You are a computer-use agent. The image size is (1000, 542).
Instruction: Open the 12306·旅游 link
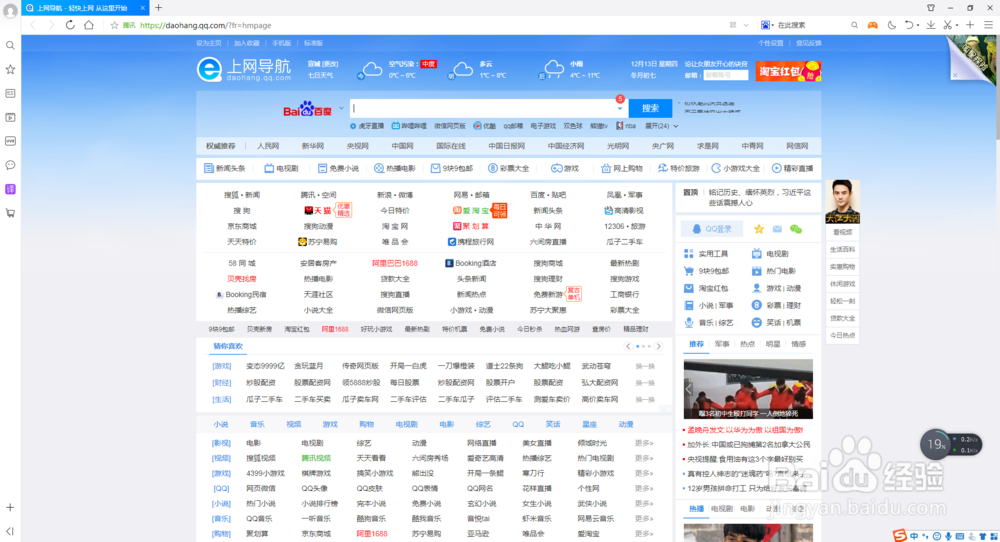pos(624,226)
